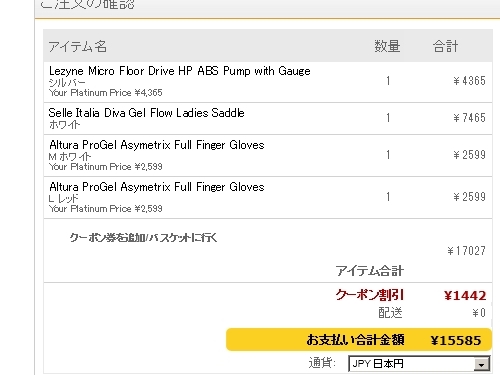
Task: Click the お支払い合計金額 yellow total bar
Action: pyautogui.click(x=359, y=340)
